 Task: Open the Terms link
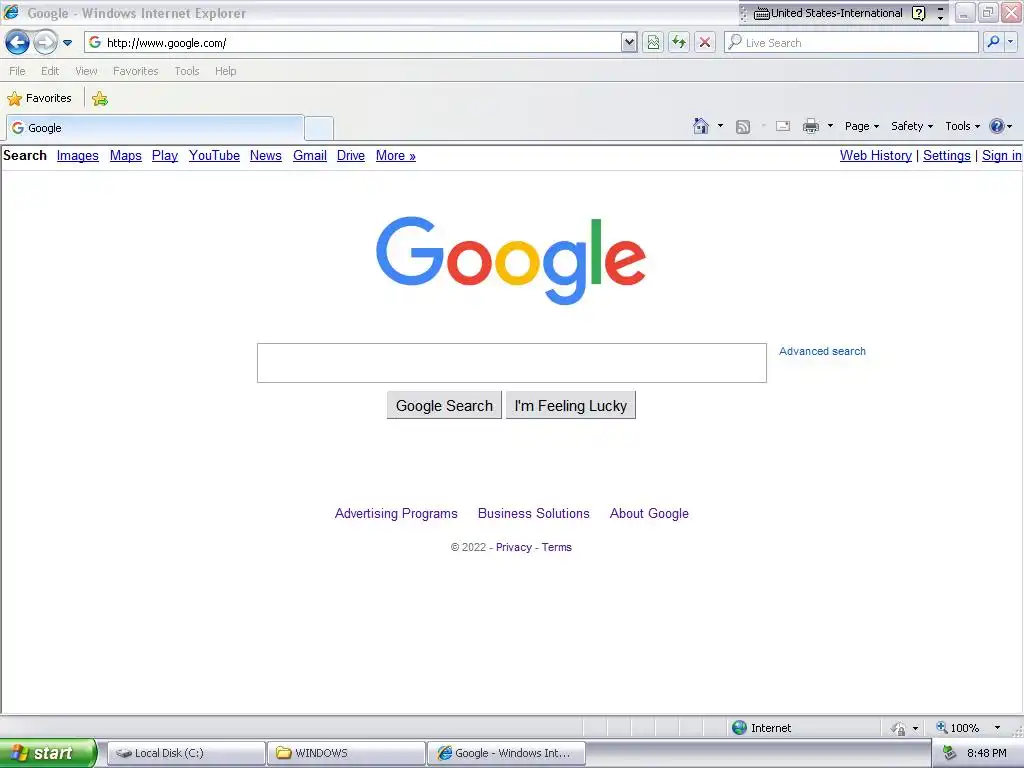(556, 547)
